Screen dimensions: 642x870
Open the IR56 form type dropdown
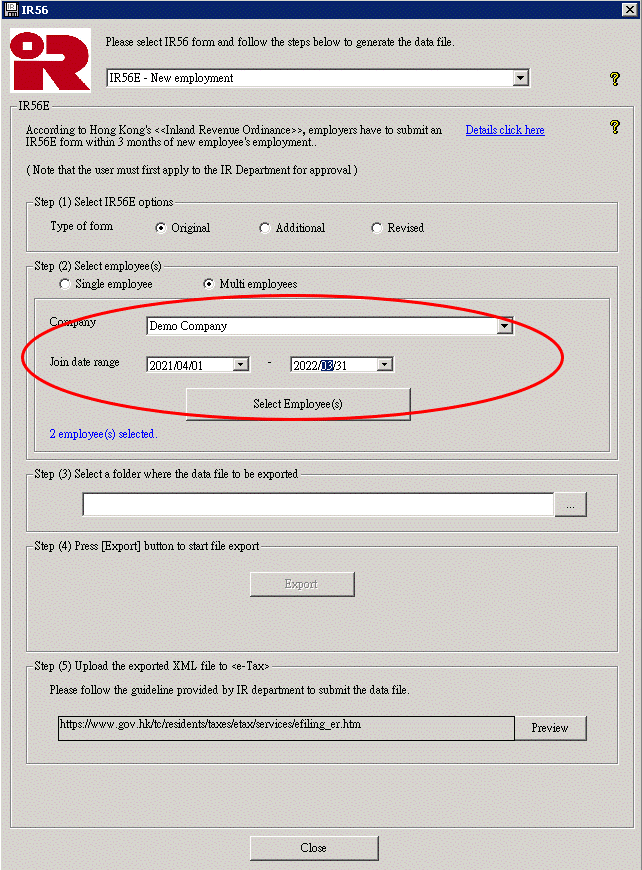tap(519, 78)
